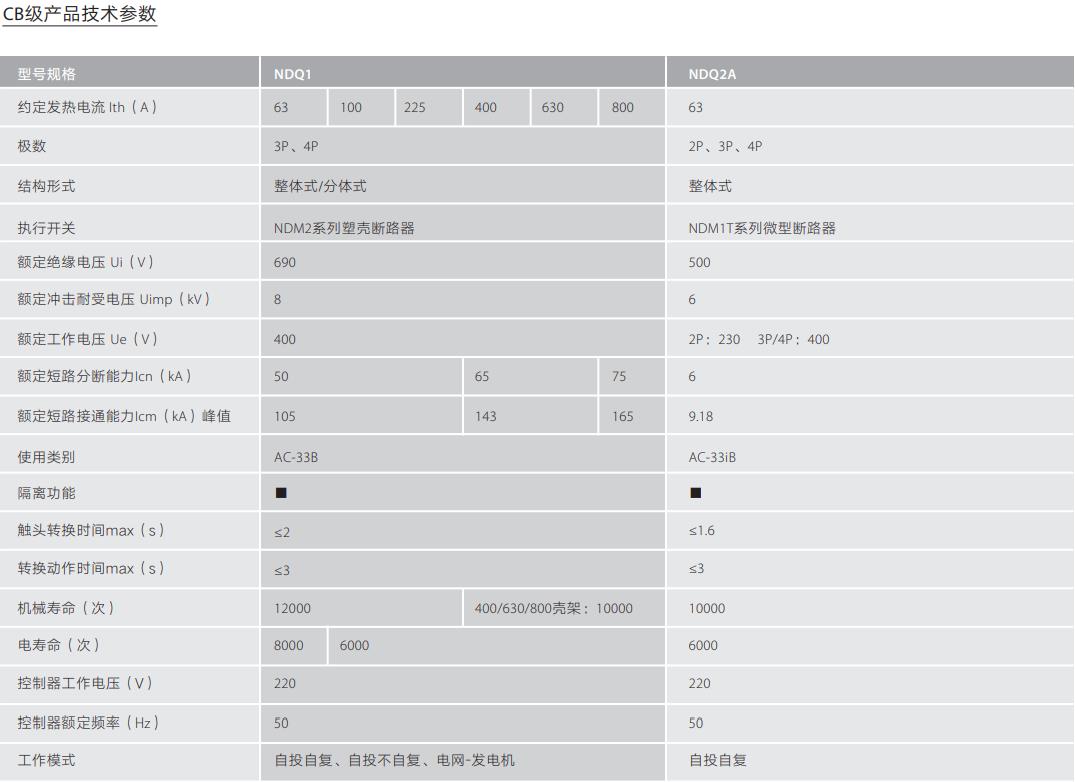
Task: Select the '2P: 230 3P/4P: 400' cell
Action: pyautogui.click(x=869, y=339)
